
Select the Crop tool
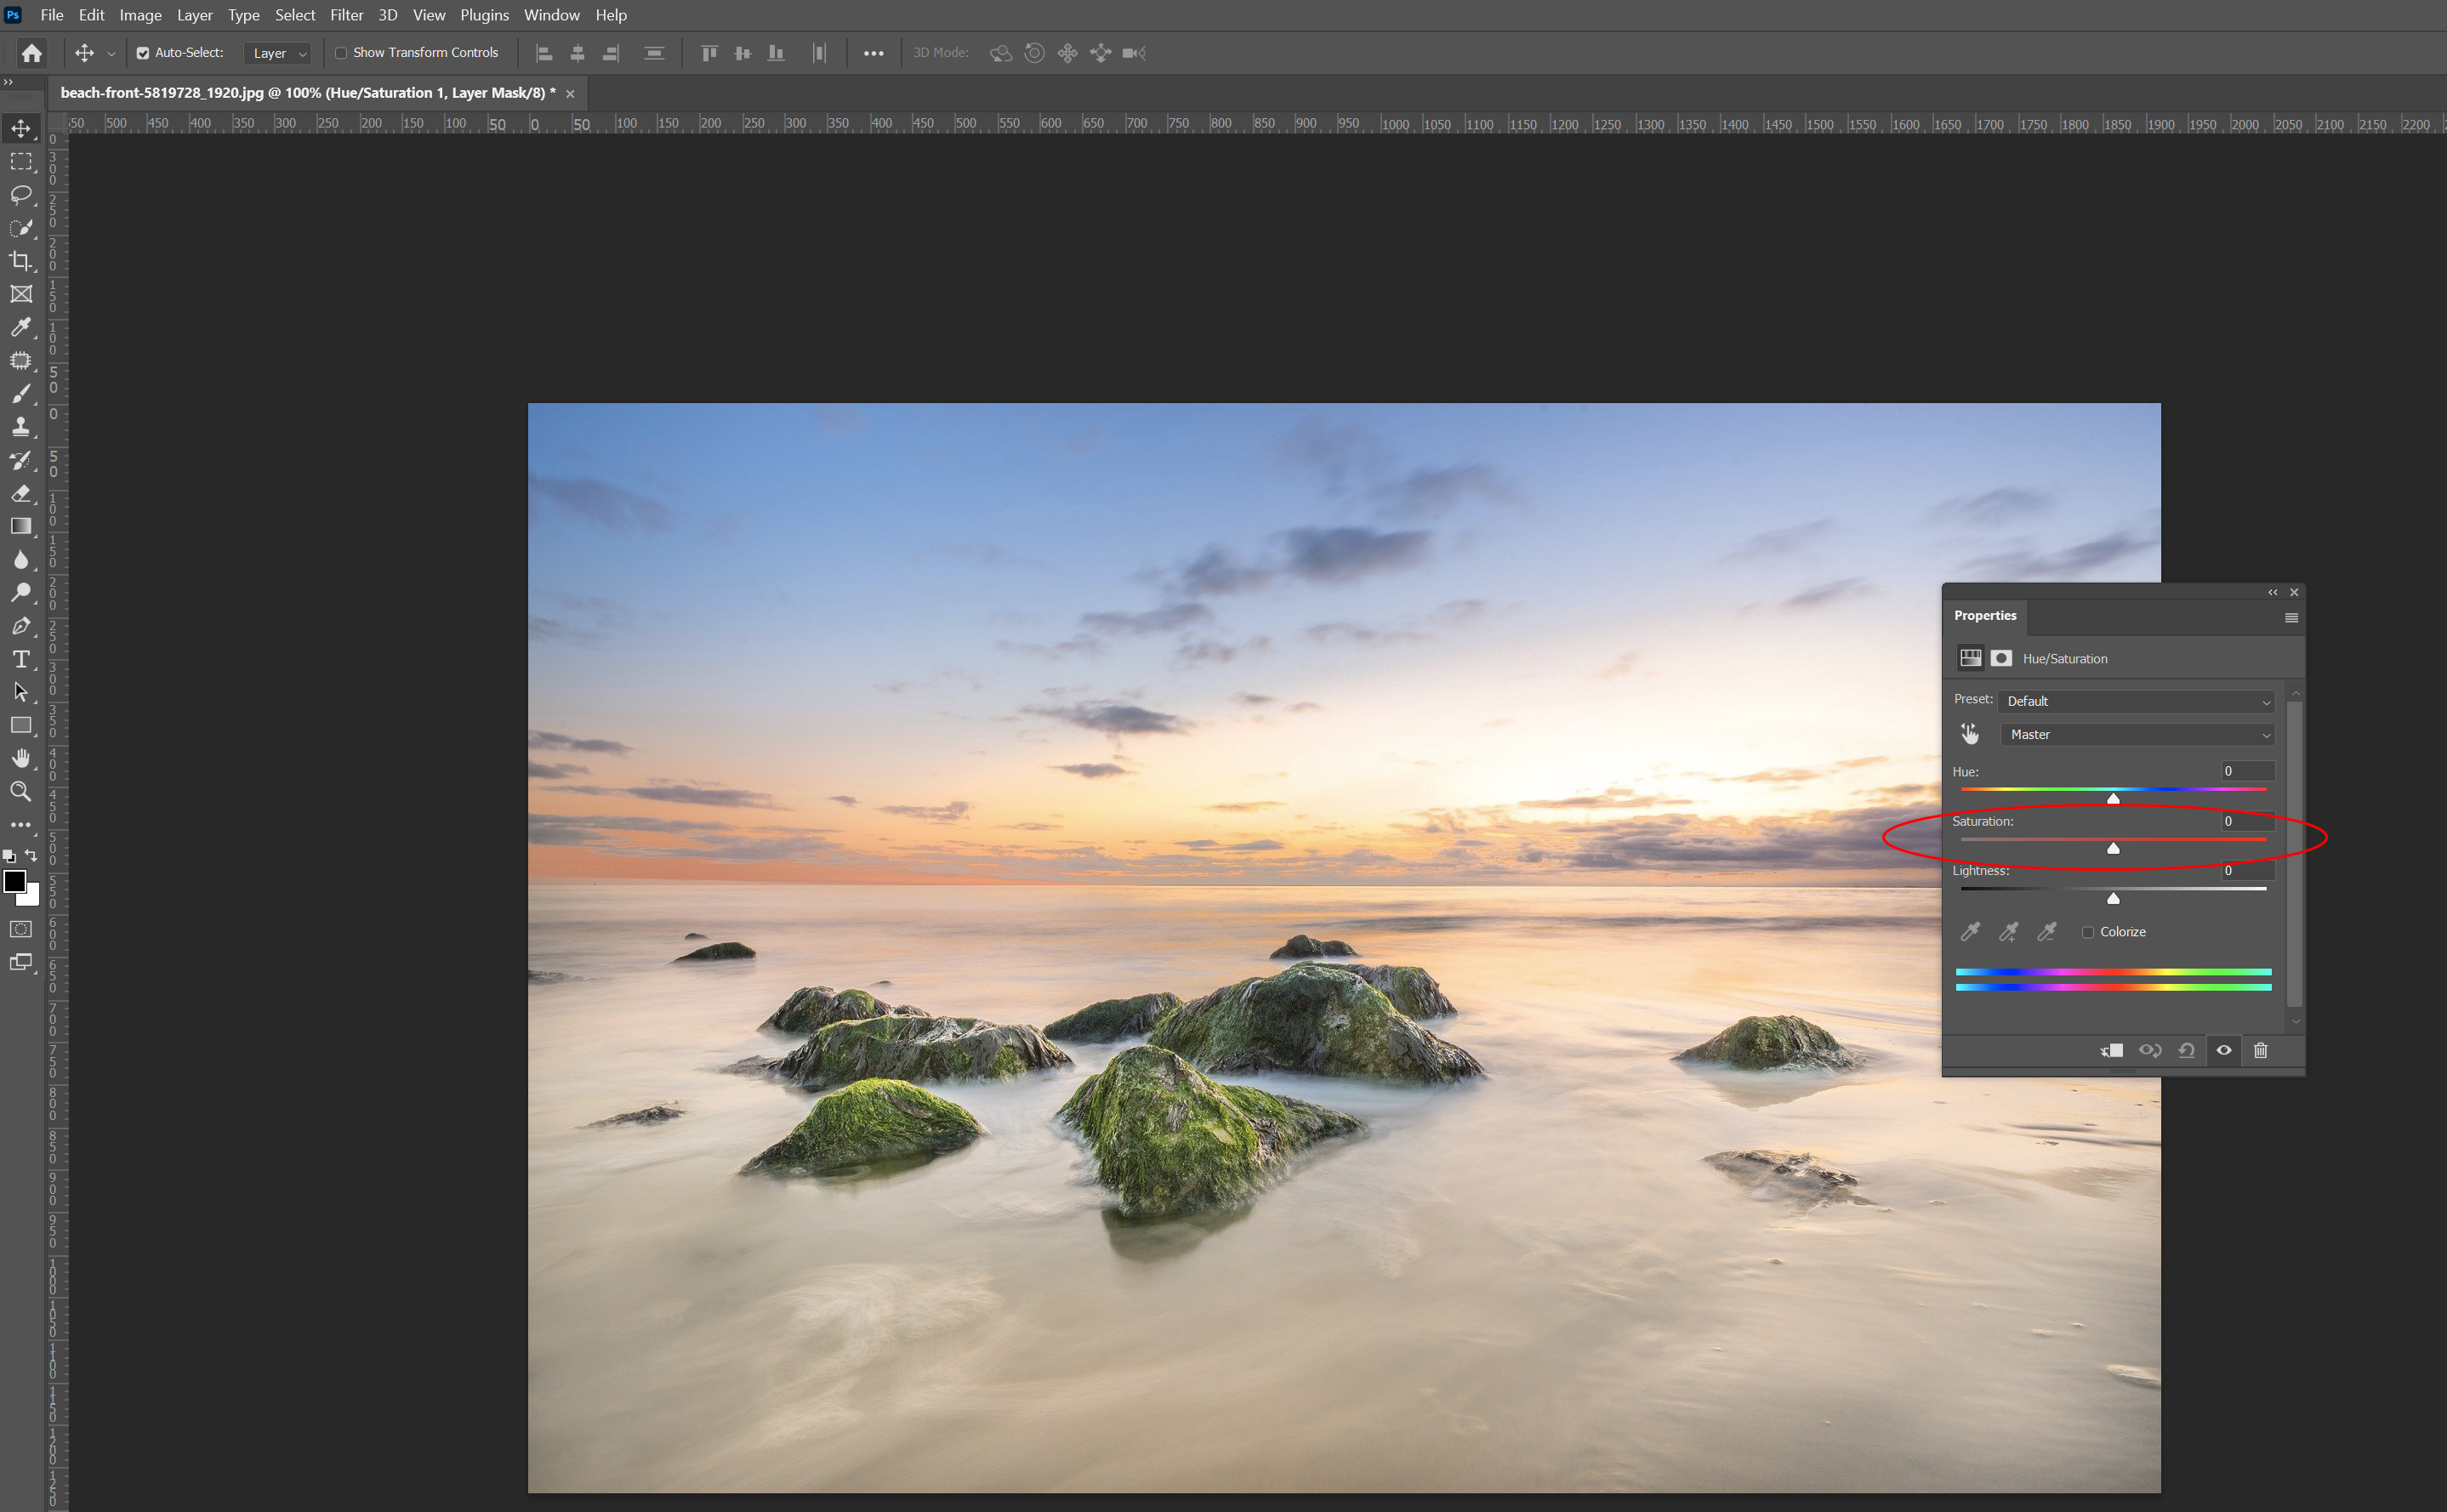(x=20, y=261)
